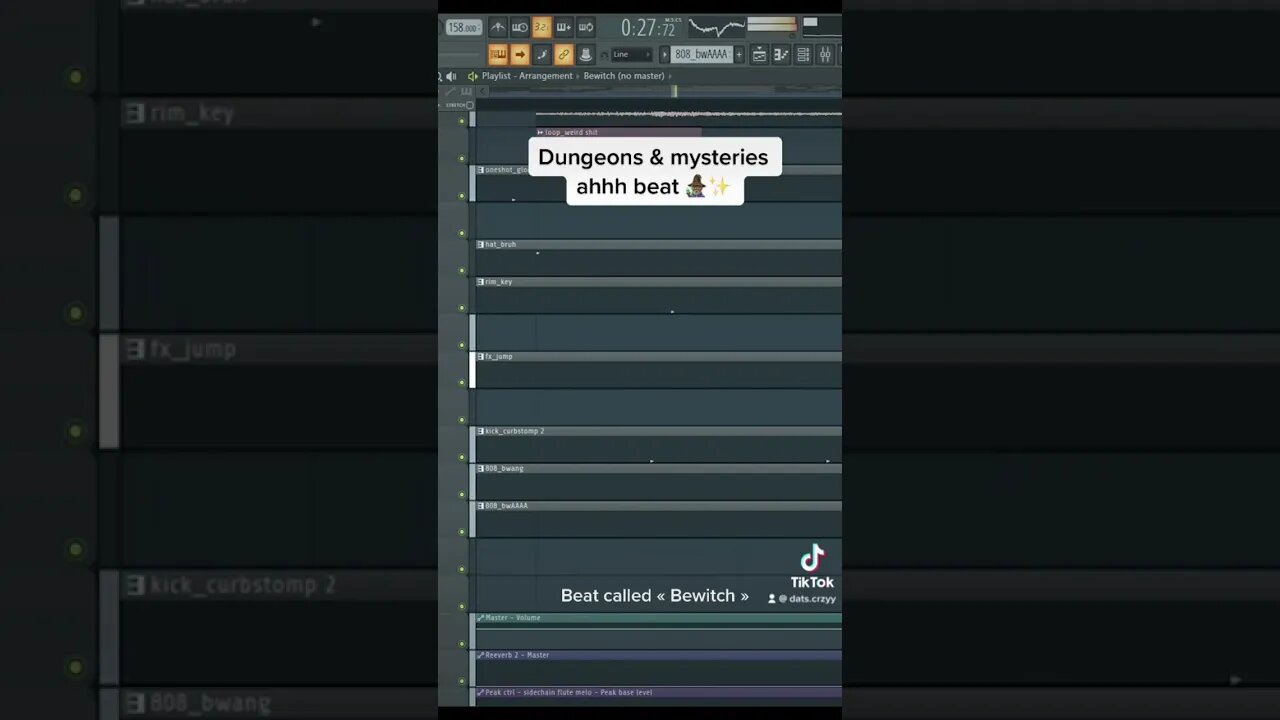Open clip menu icon of kick_curbstomp 2
1280x720 pixels.
coord(480,431)
